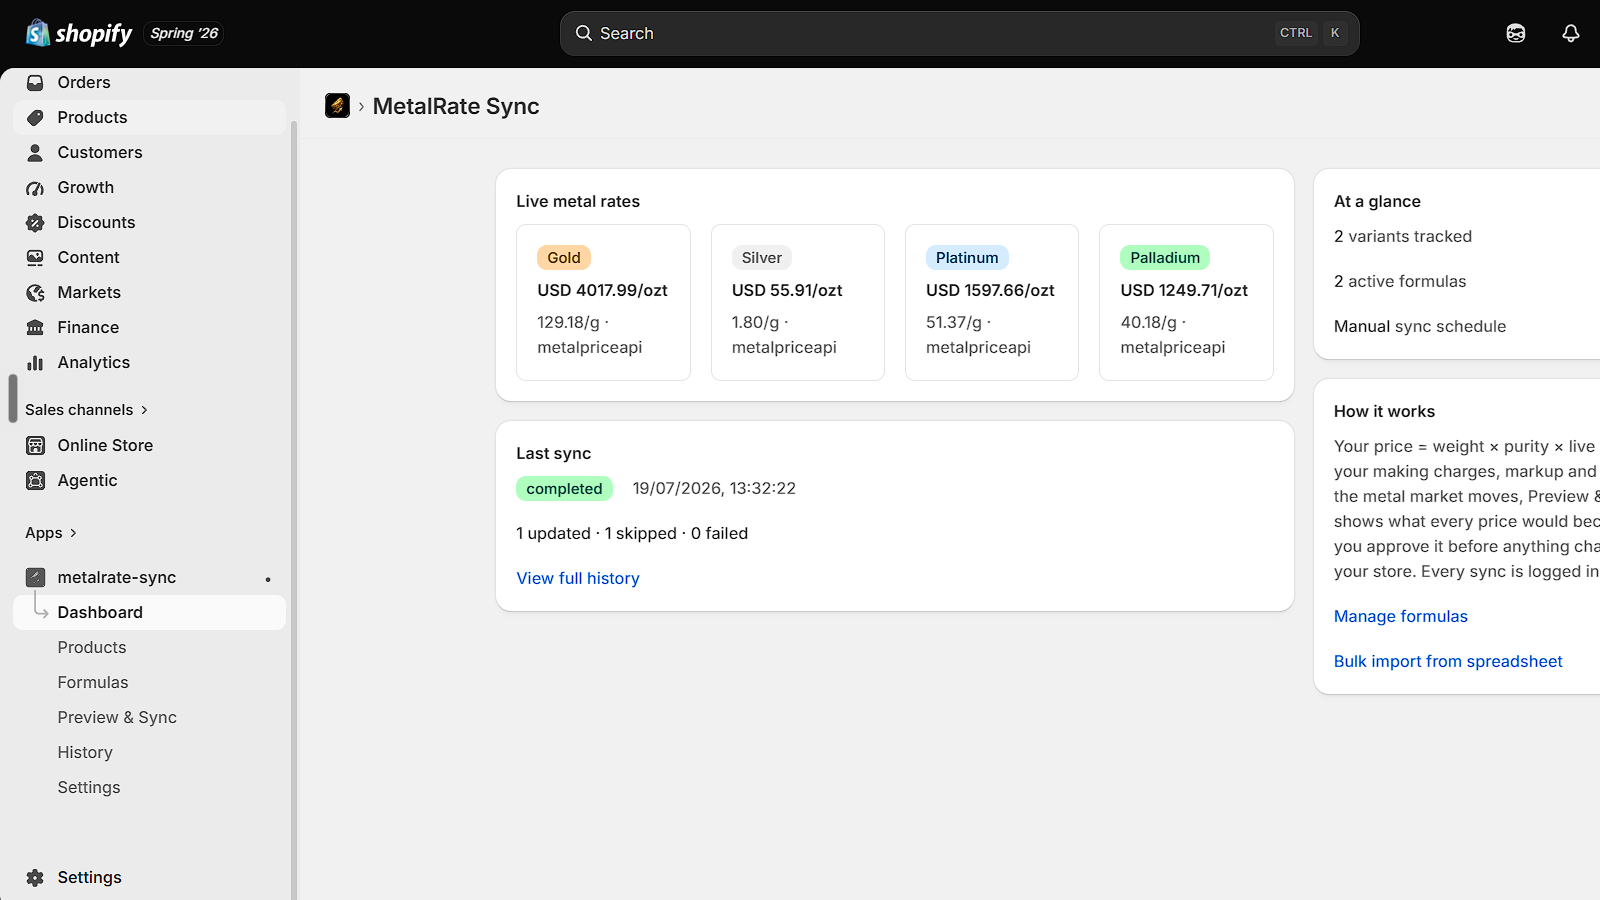Click the metalrate-sync app name in sidebar
The image size is (1600, 900).
[x=117, y=578]
